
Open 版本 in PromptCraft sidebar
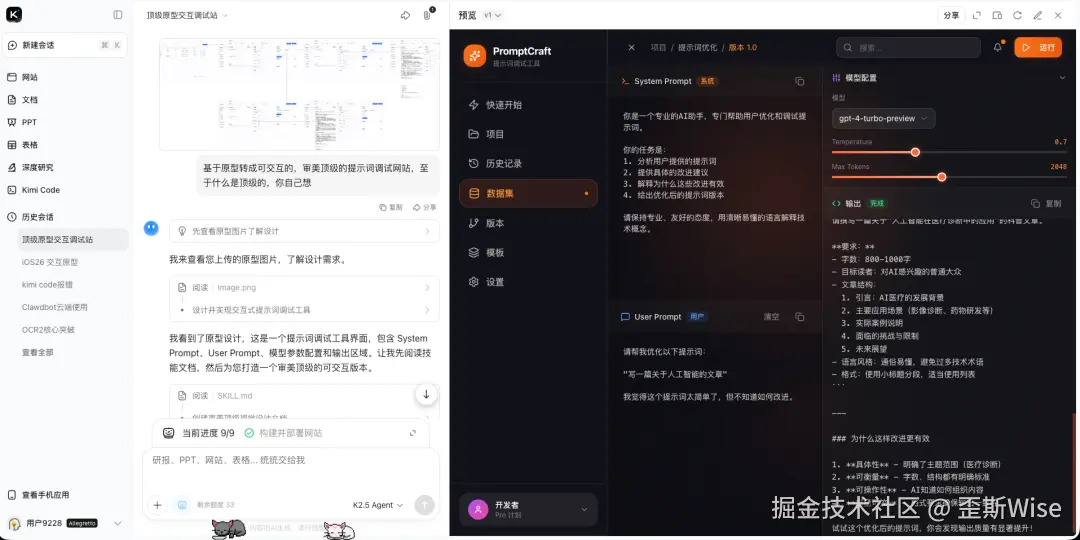pyautogui.click(x=528, y=223)
